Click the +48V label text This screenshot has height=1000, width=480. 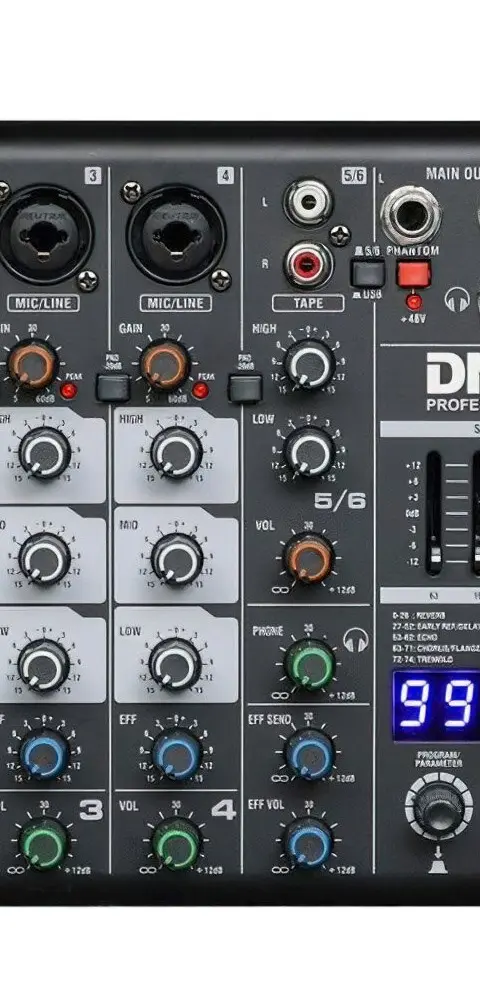[414, 318]
